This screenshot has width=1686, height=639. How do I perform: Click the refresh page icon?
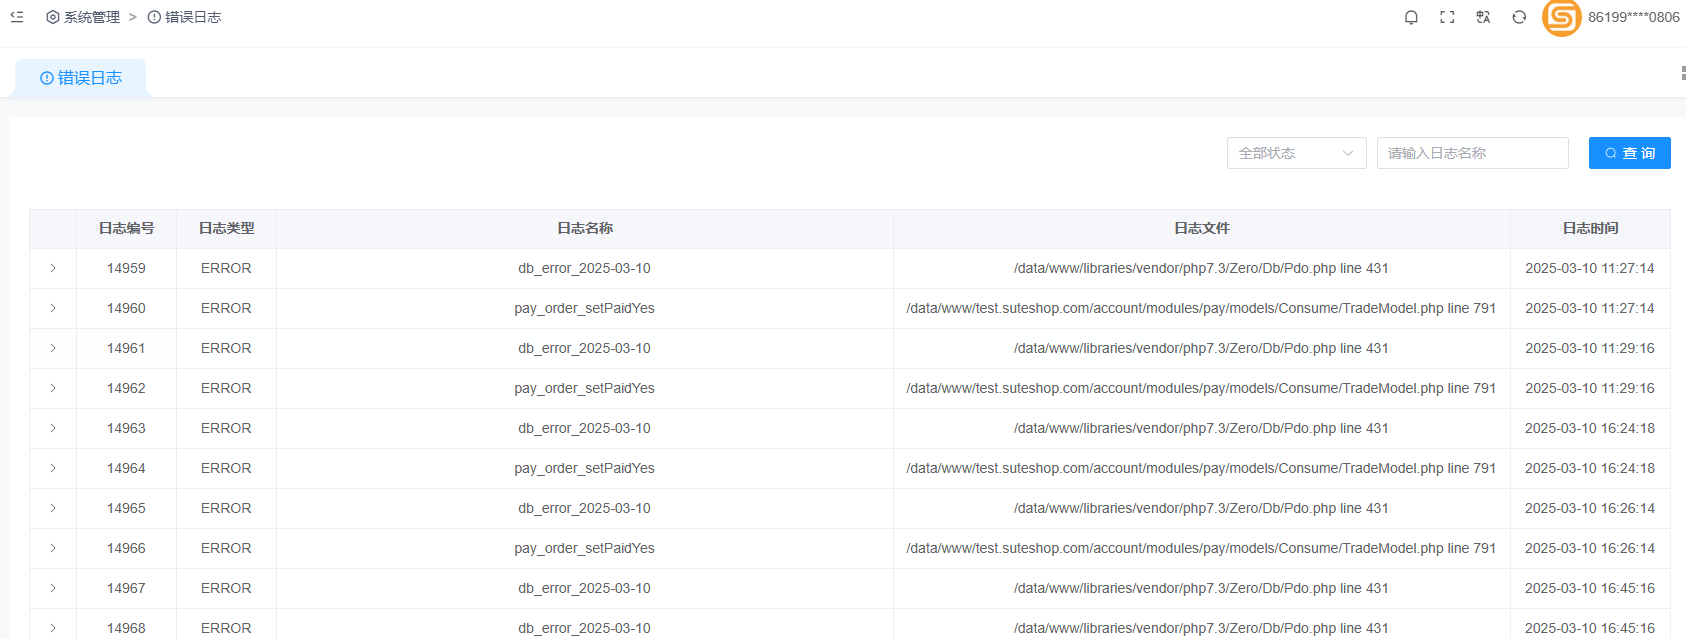click(x=1519, y=17)
